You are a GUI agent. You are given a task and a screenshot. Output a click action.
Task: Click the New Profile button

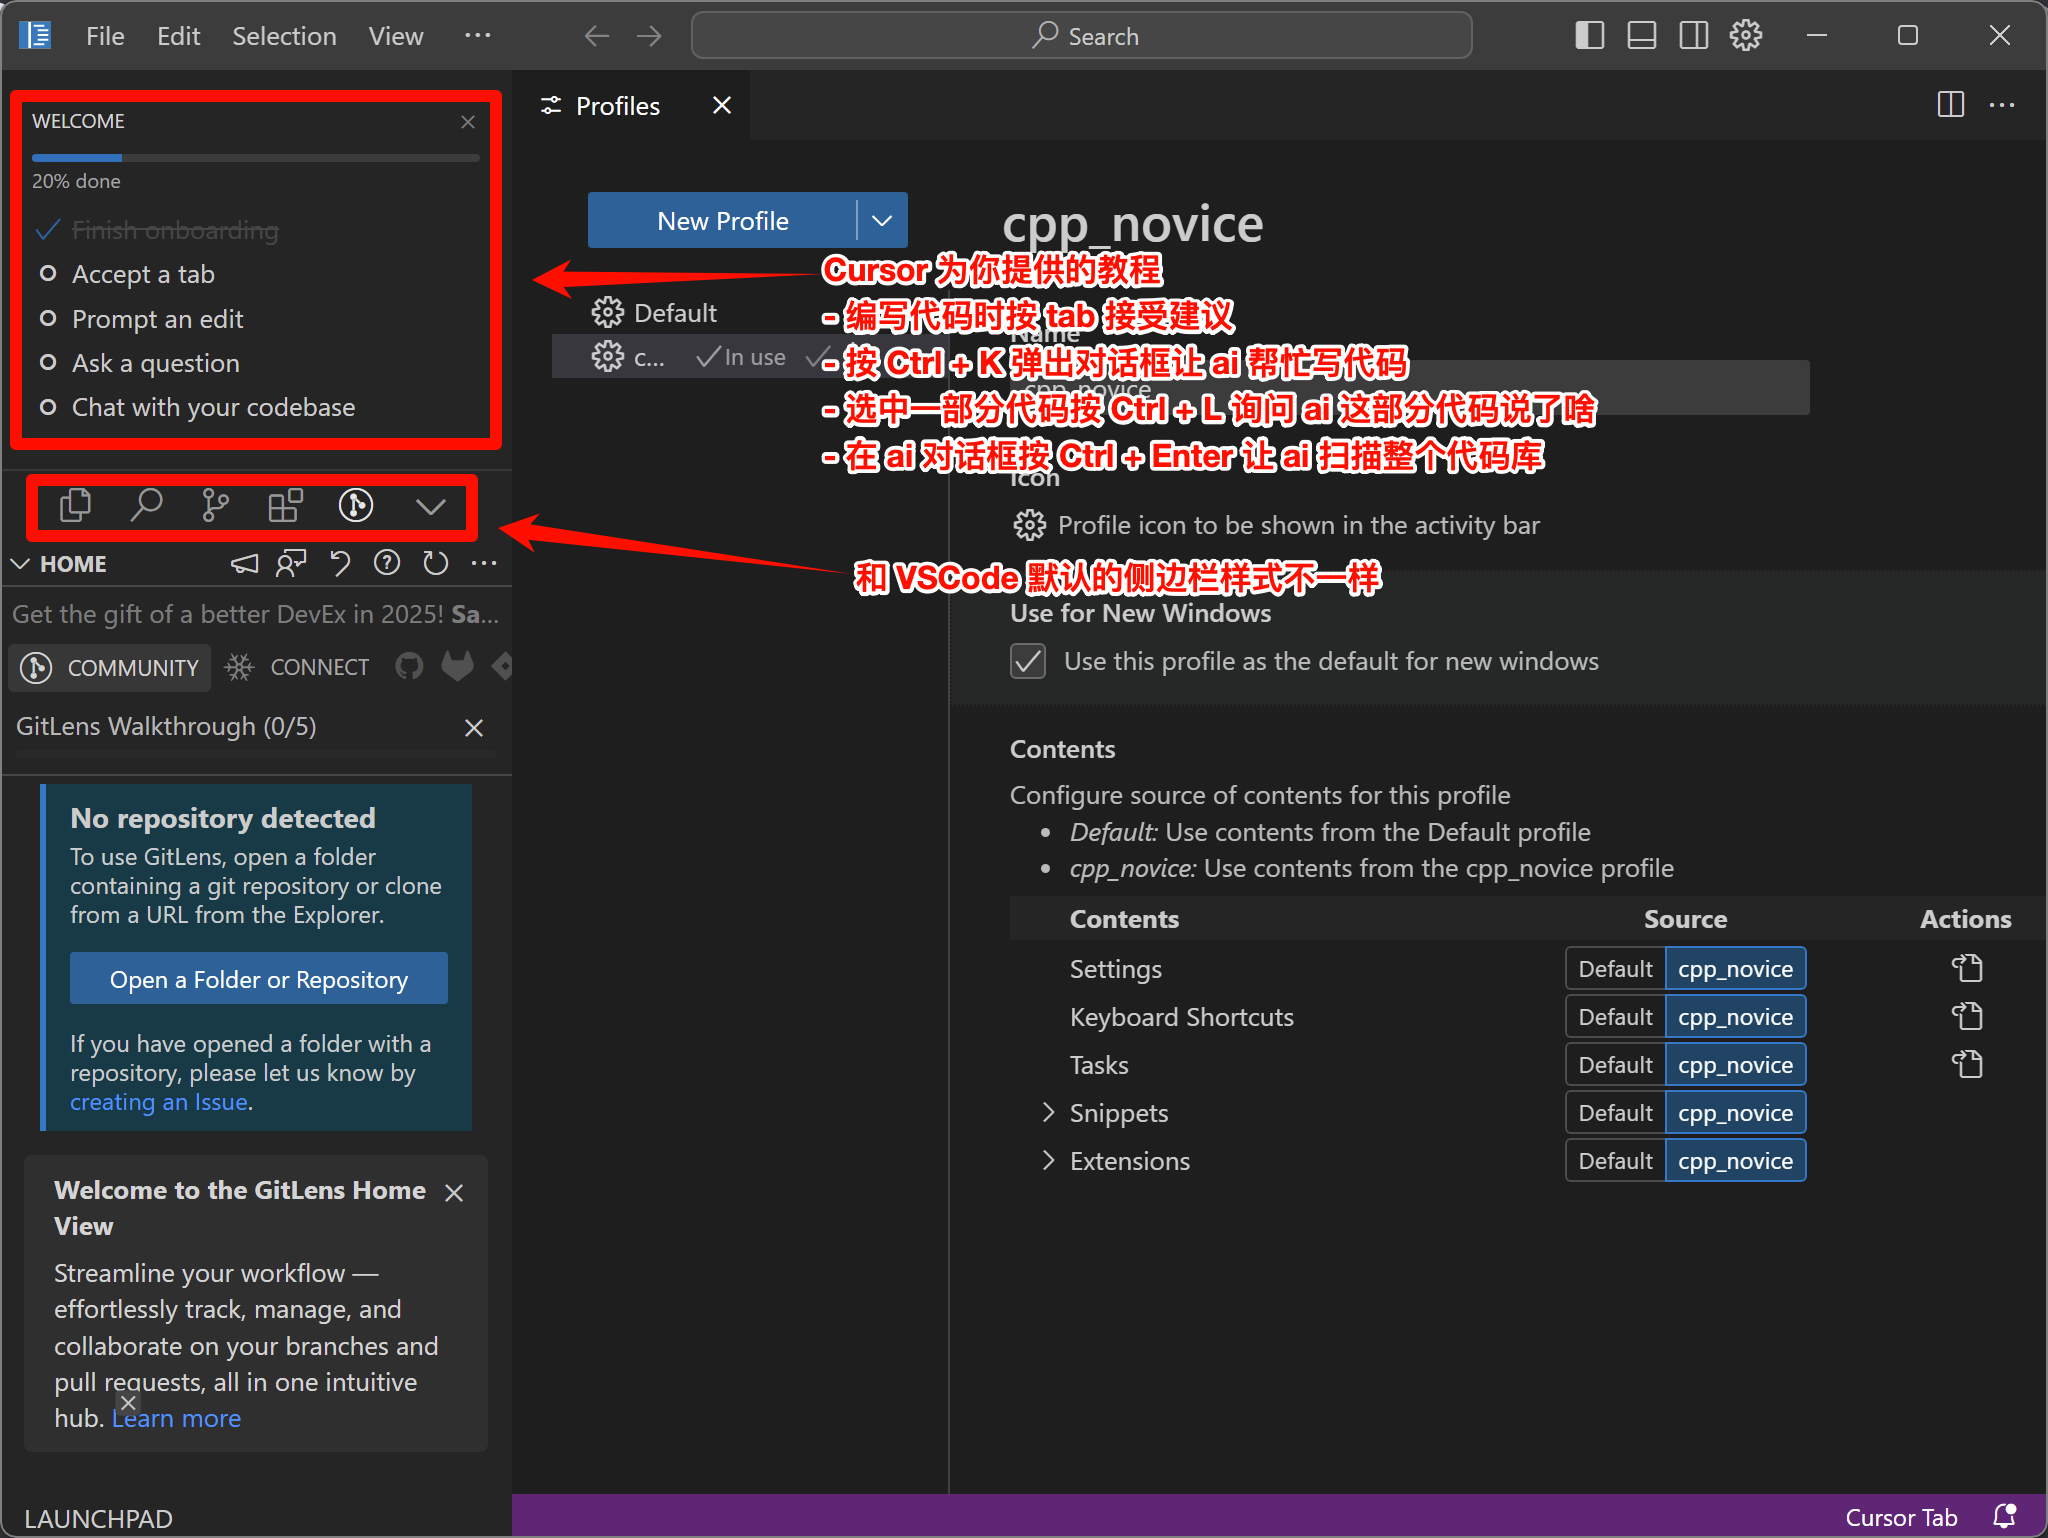click(722, 221)
